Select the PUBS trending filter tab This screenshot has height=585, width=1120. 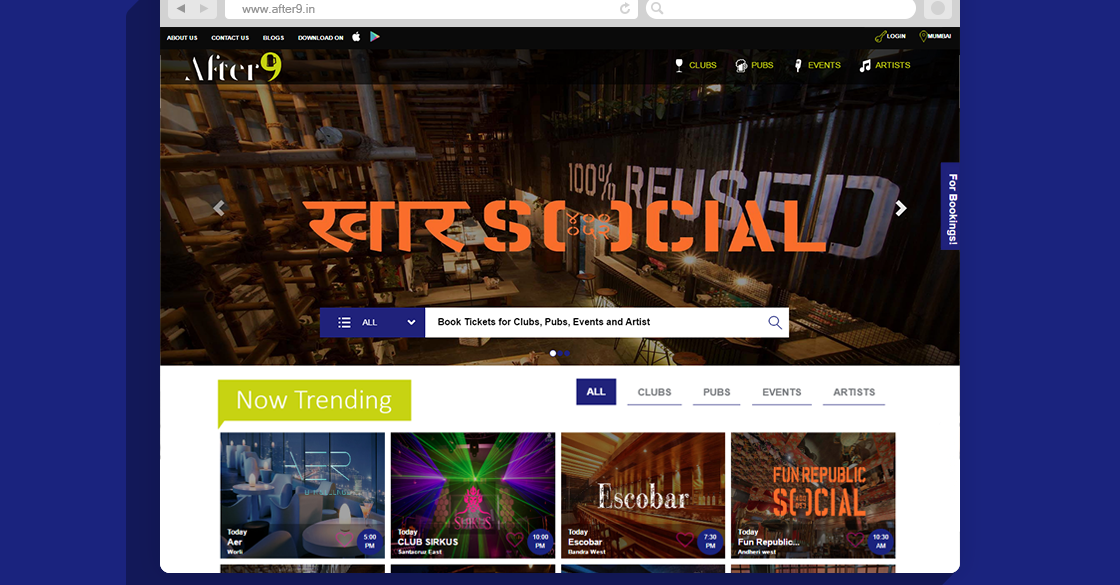tap(716, 392)
